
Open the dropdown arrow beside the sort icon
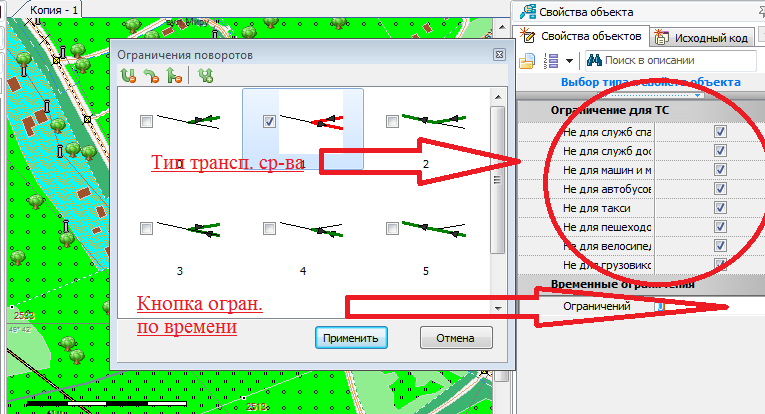pos(568,62)
